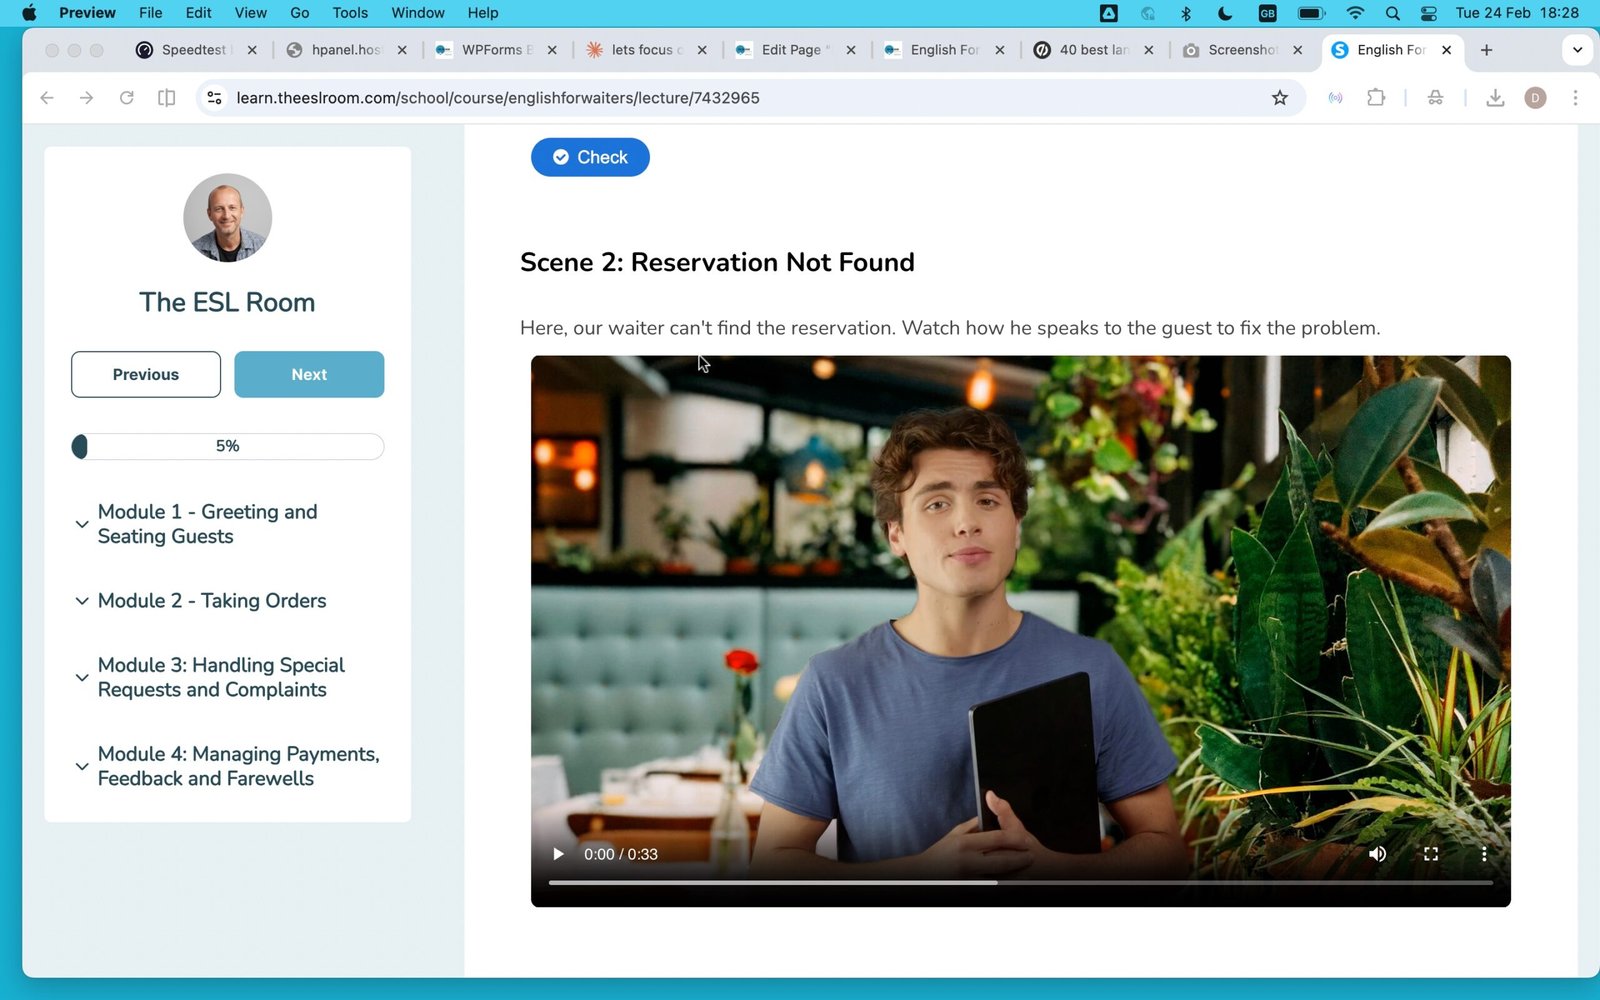Play the waiter video
This screenshot has width=1600, height=1000.
click(x=557, y=854)
